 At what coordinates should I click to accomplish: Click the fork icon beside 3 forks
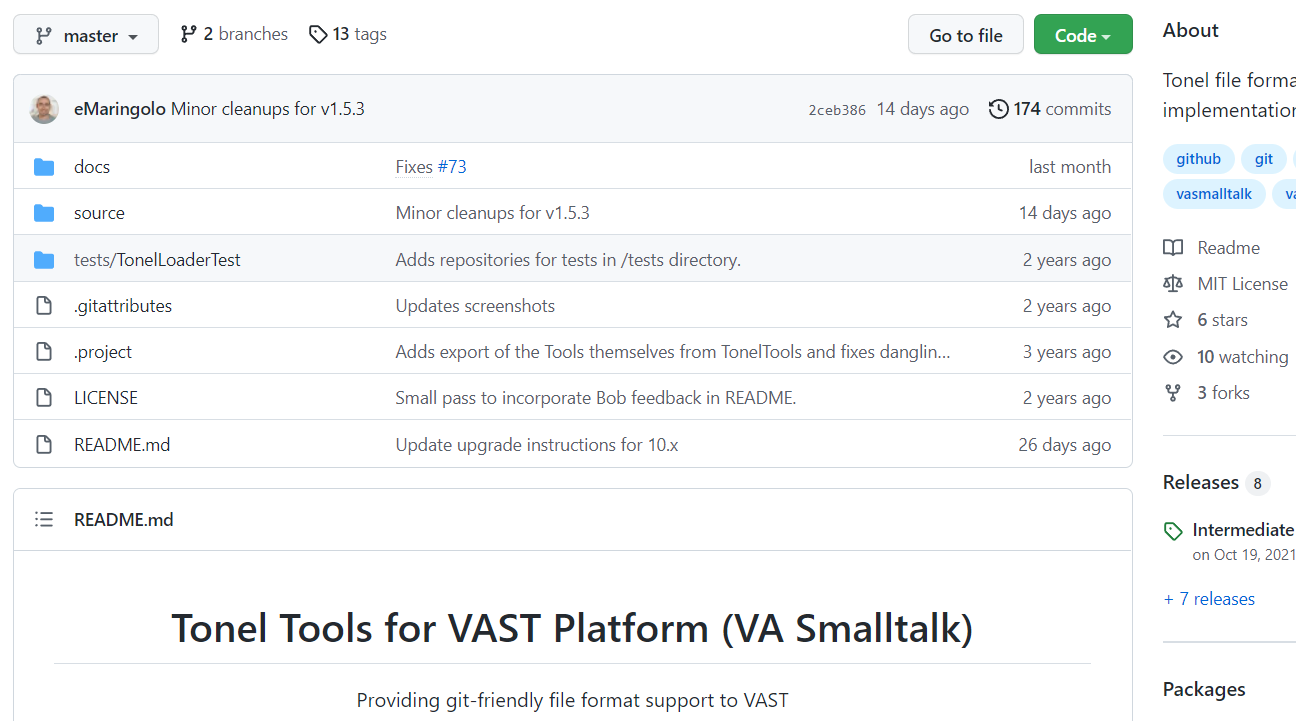click(1173, 393)
